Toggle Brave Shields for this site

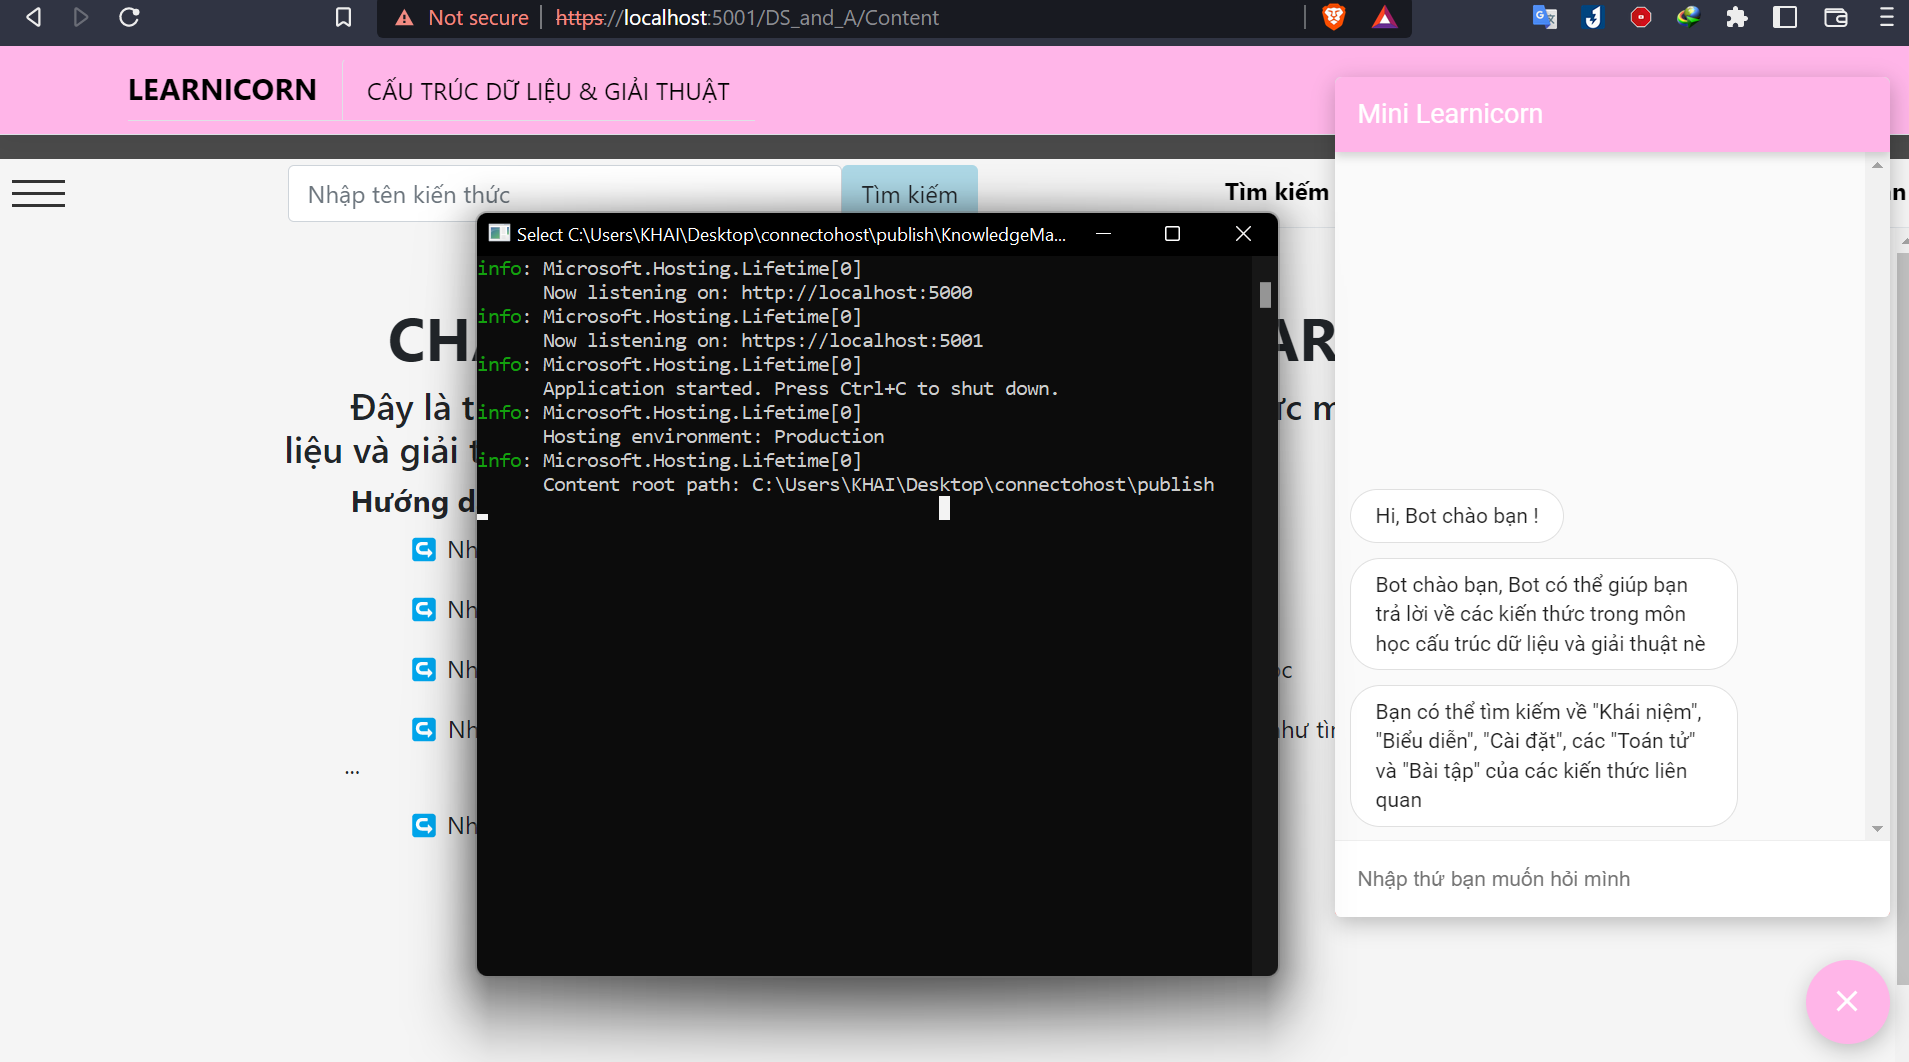point(1336,17)
